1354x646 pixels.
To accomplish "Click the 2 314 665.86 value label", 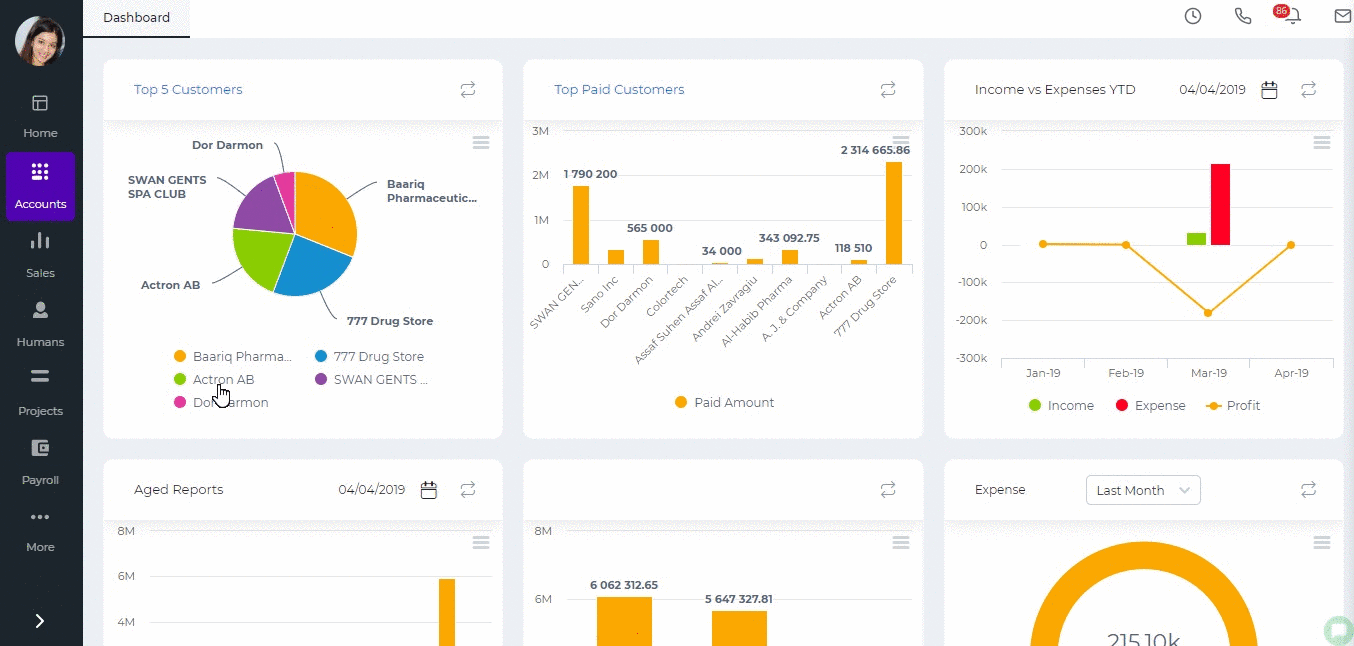I will 875,150.
